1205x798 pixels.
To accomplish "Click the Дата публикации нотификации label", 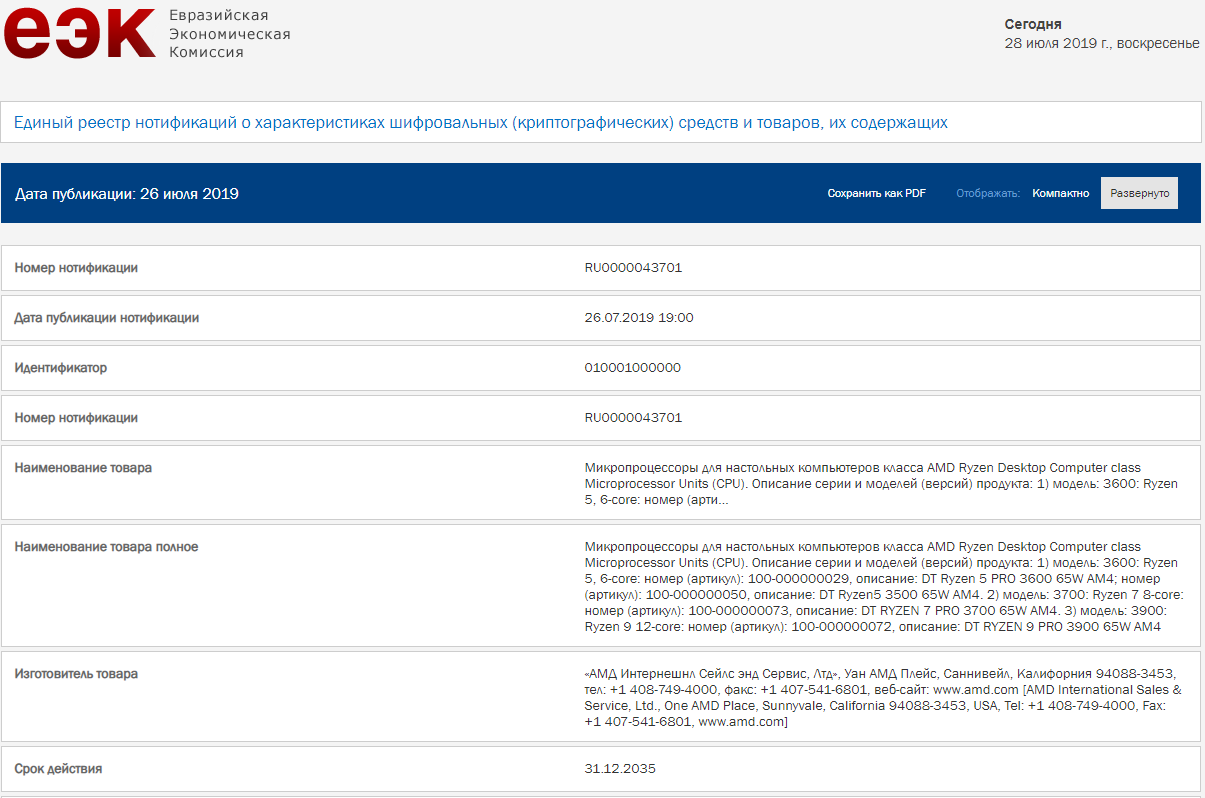I will click(107, 318).
